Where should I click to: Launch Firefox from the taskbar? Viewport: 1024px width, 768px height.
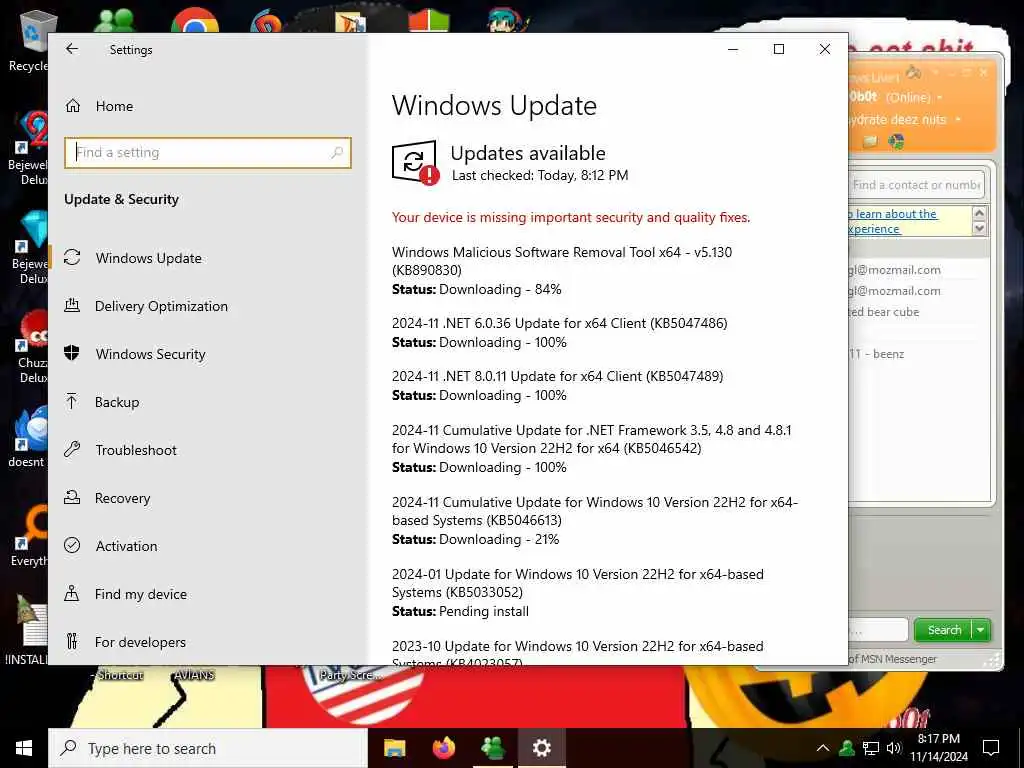pos(444,748)
